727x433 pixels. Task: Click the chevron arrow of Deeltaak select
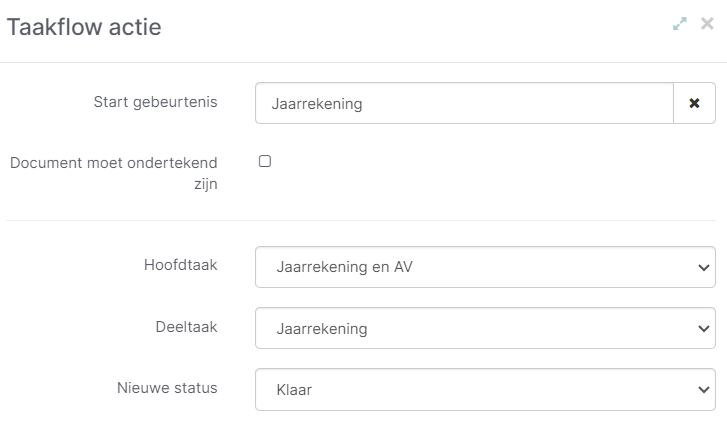coord(700,329)
